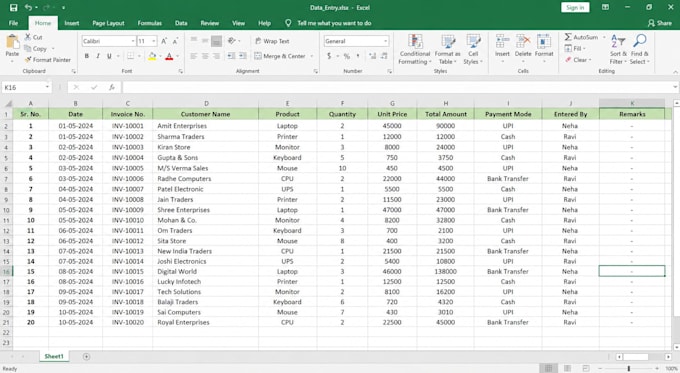Image resolution: width=680 pixels, height=373 pixels.
Task: Adjust the zoom slider
Action: coord(628,368)
